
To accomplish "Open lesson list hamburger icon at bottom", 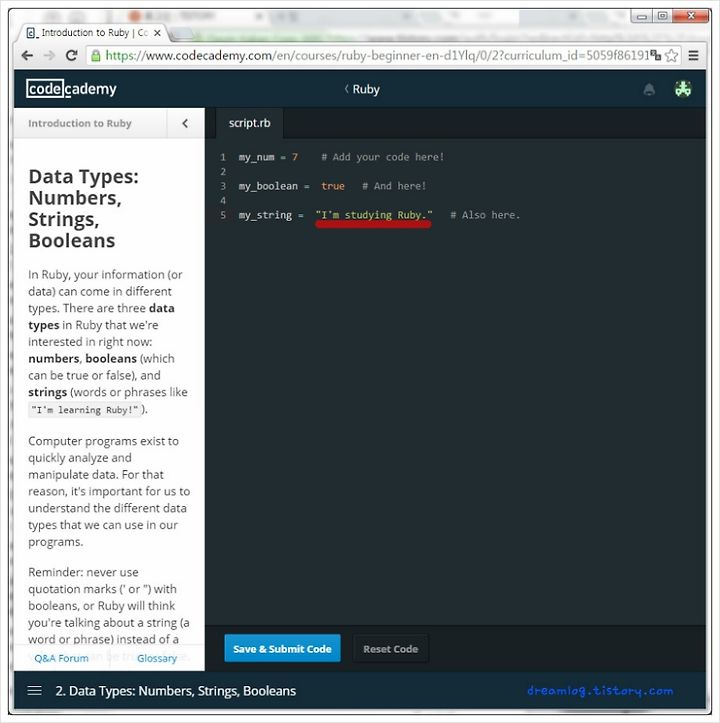I will [35, 690].
